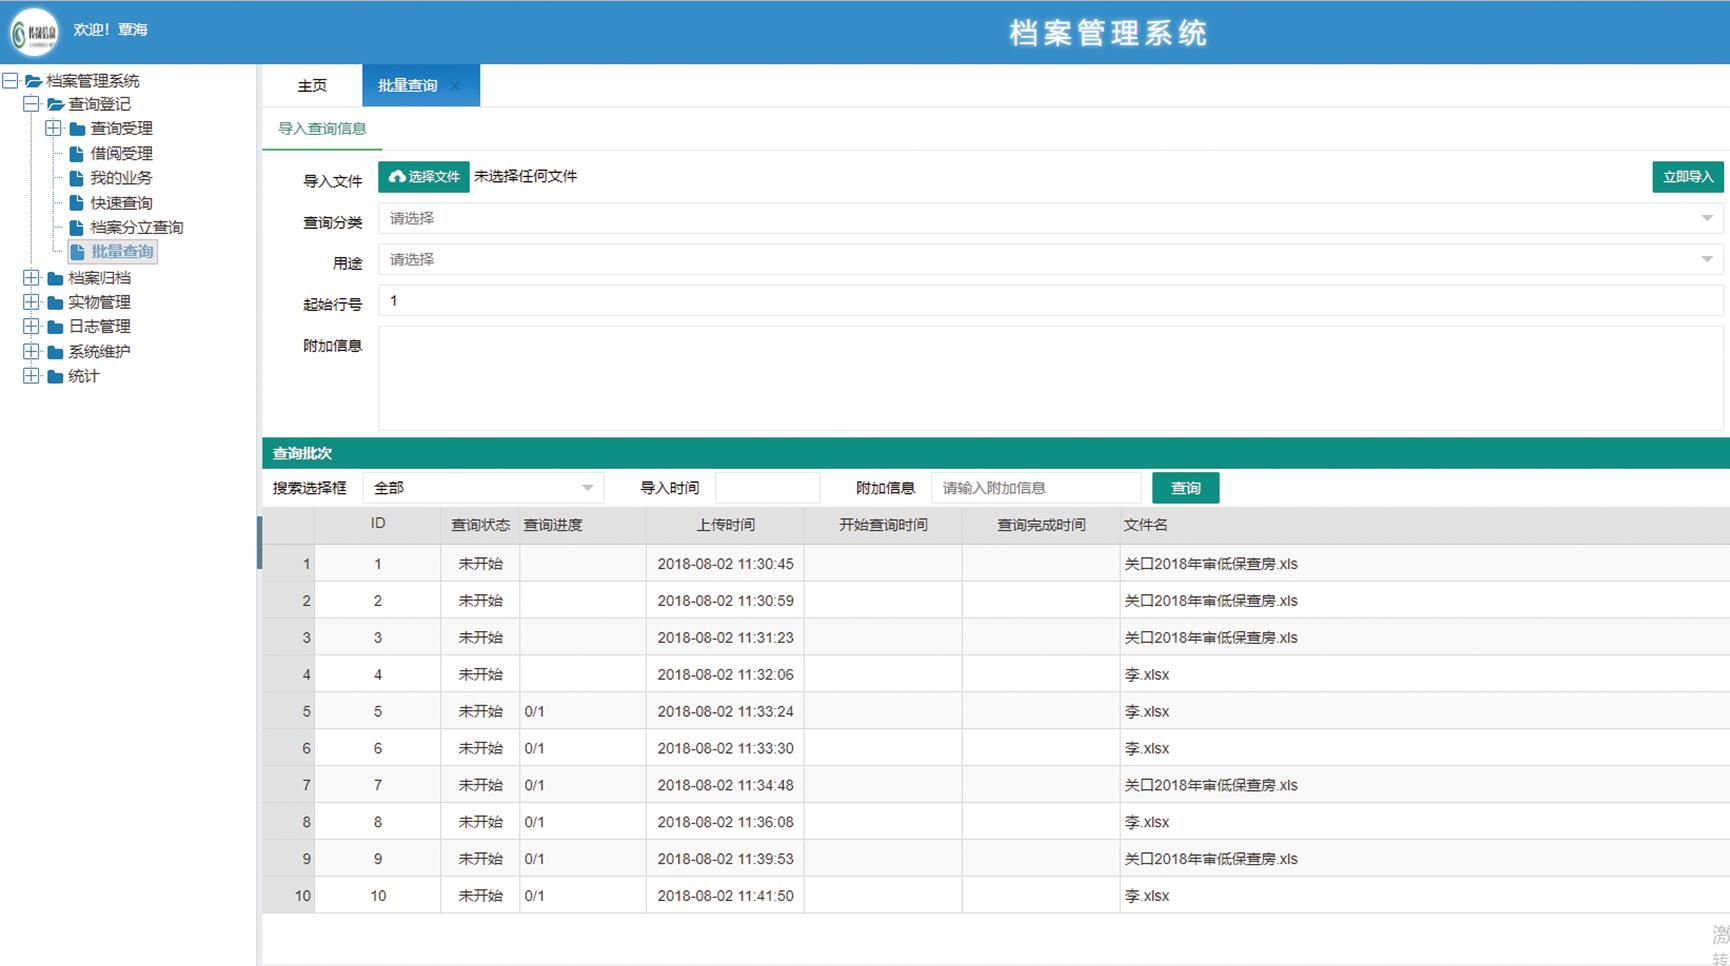Click upload time 2018-08-02 11:39:53
Screen dimensions: 1730x966
[x=725, y=859]
